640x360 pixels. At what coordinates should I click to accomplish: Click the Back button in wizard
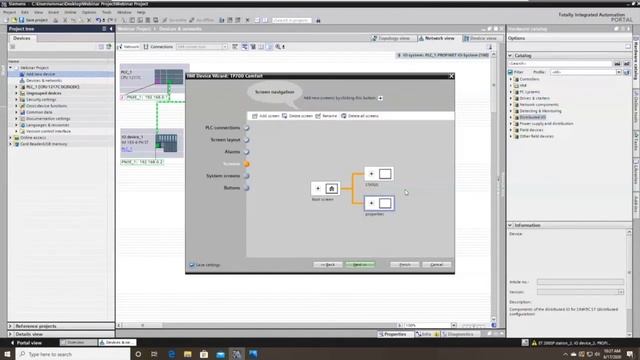coord(328,264)
